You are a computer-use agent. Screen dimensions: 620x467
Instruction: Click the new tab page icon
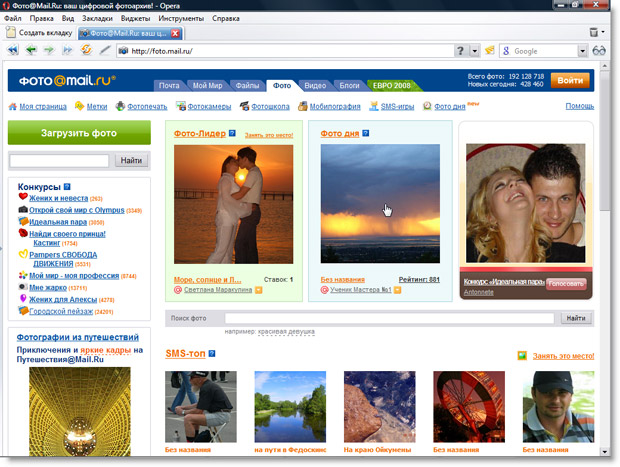point(11,32)
